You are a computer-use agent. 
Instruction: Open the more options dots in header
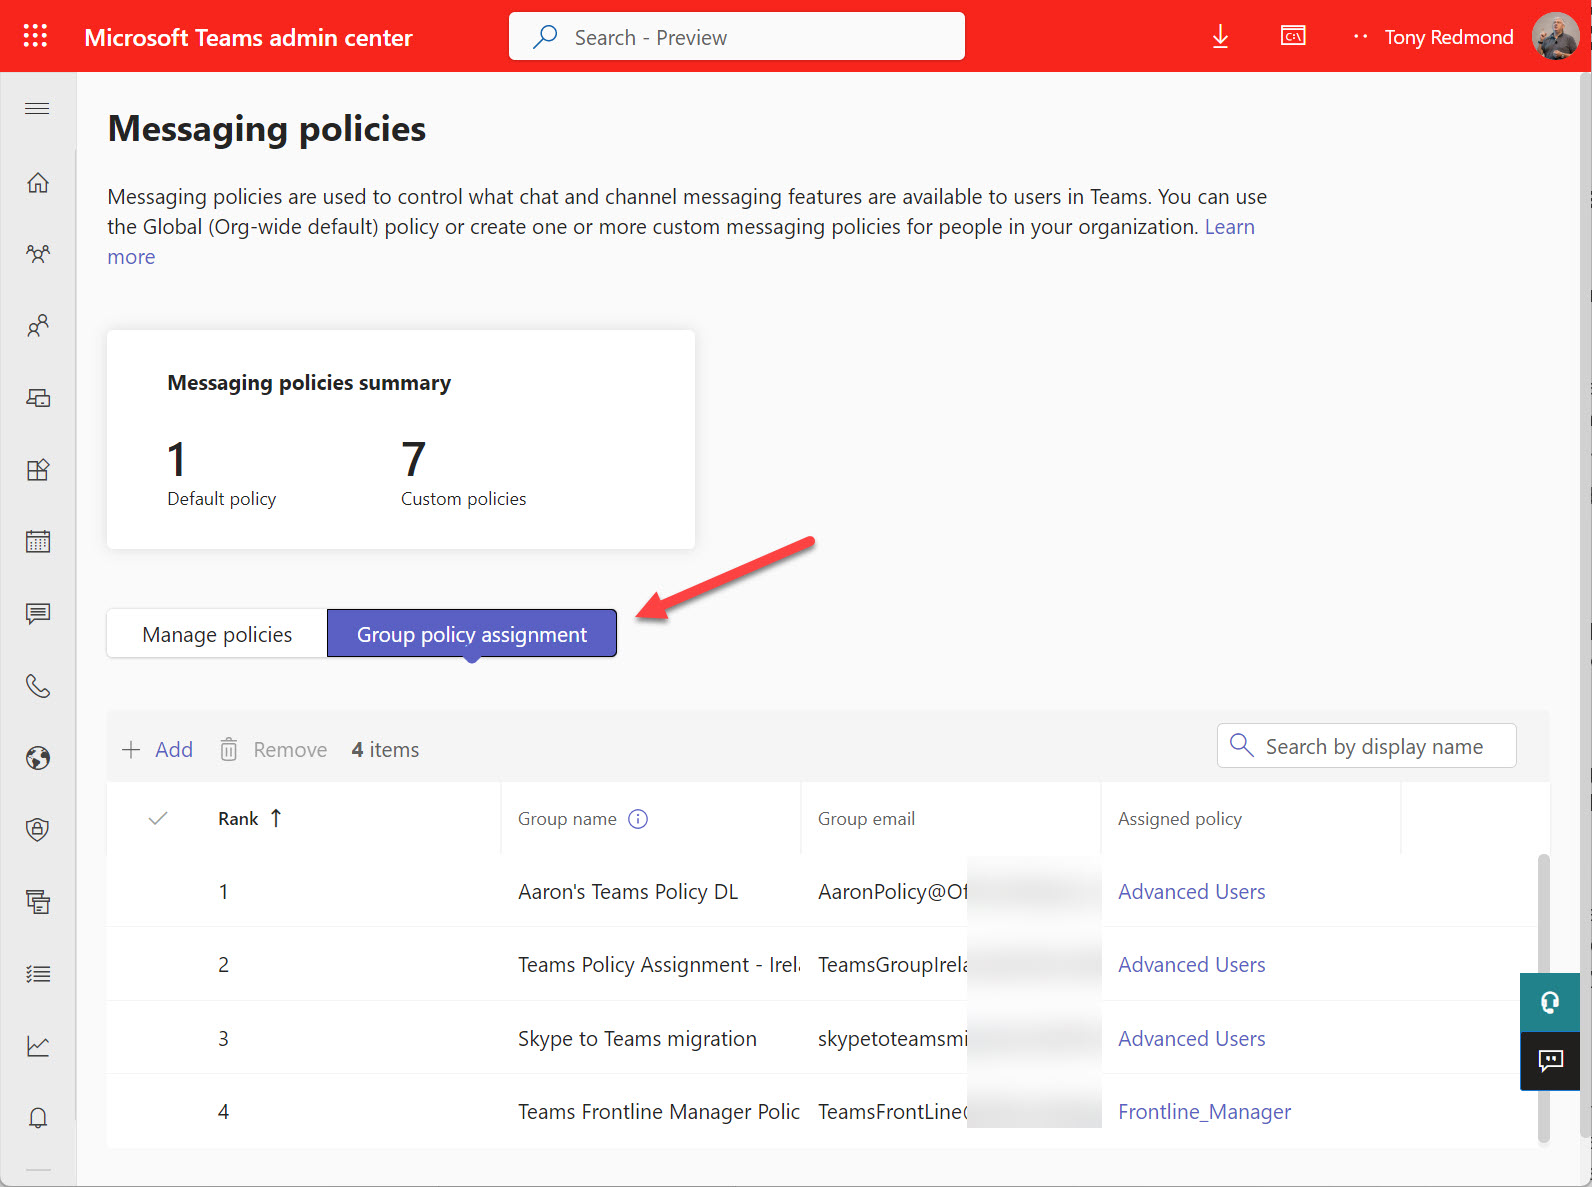pos(1360,37)
